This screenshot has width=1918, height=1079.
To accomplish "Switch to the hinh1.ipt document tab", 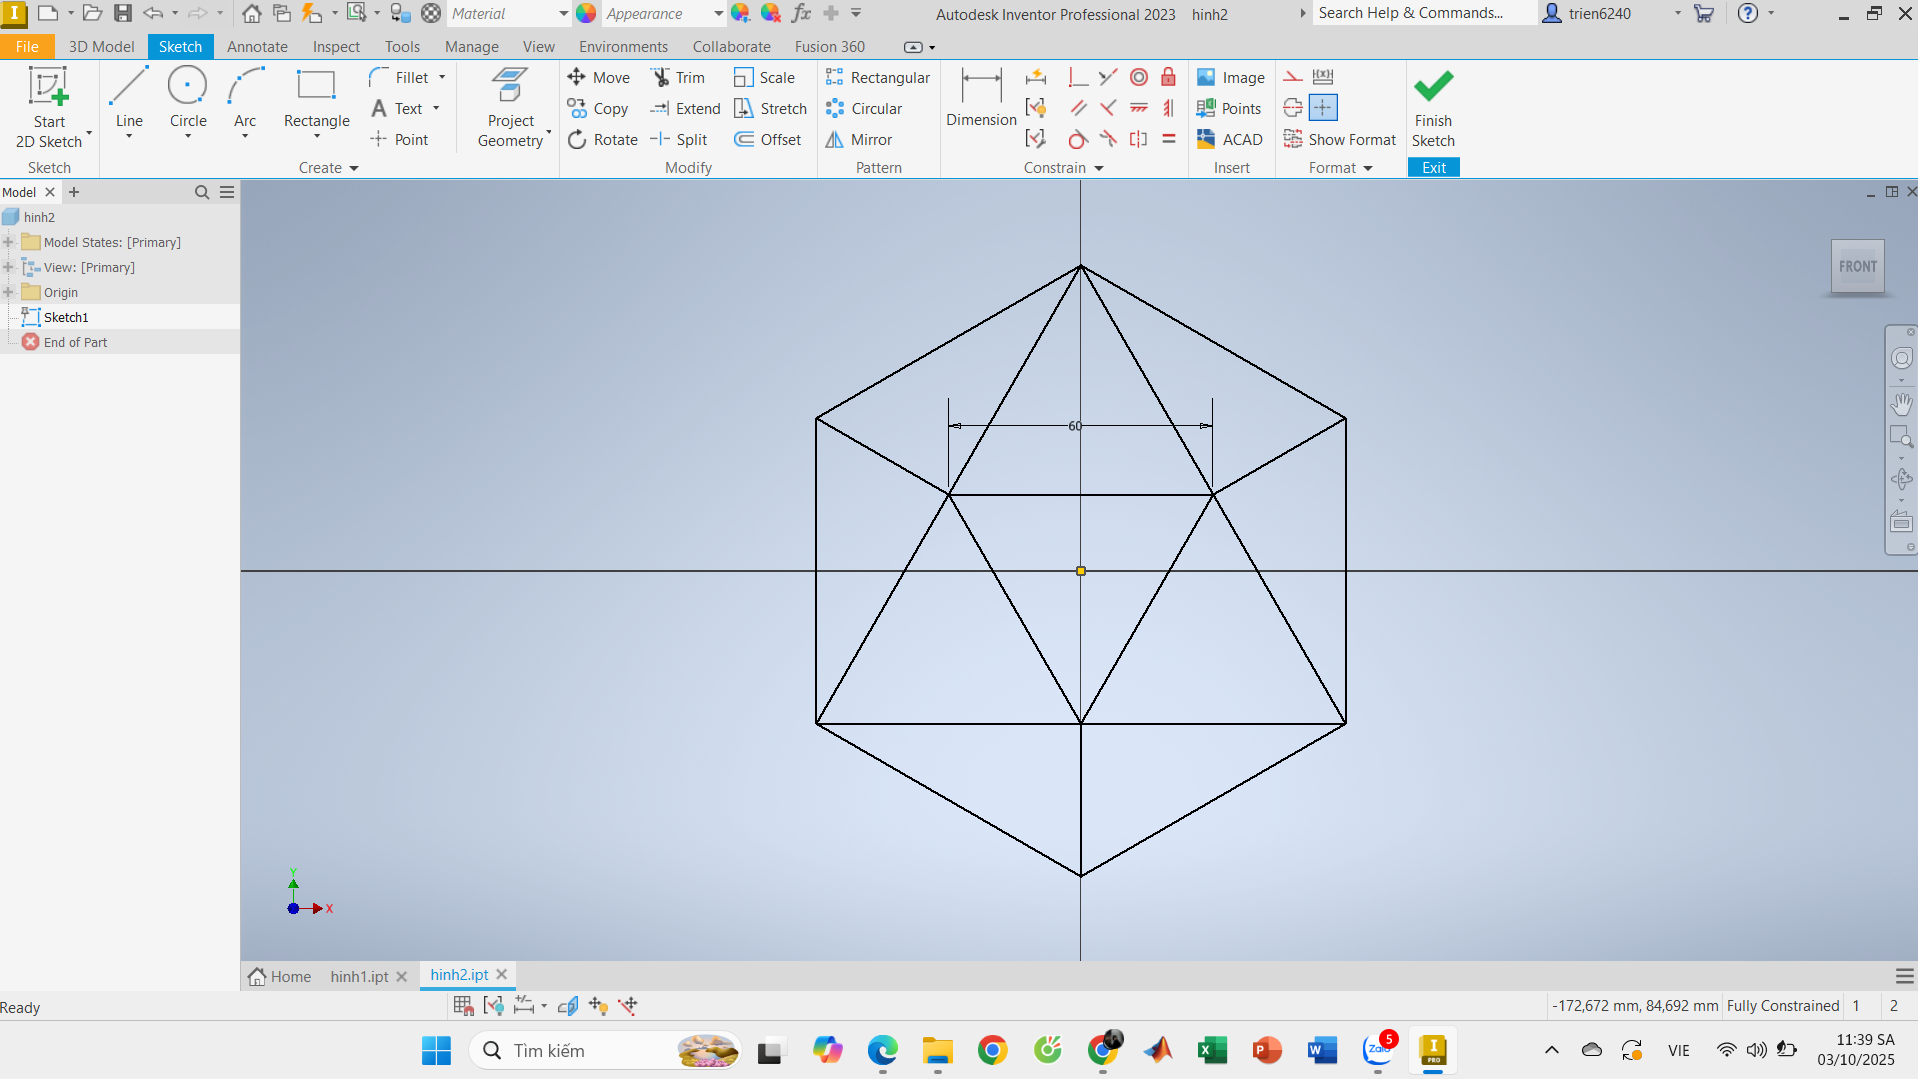I will click(359, 976).
